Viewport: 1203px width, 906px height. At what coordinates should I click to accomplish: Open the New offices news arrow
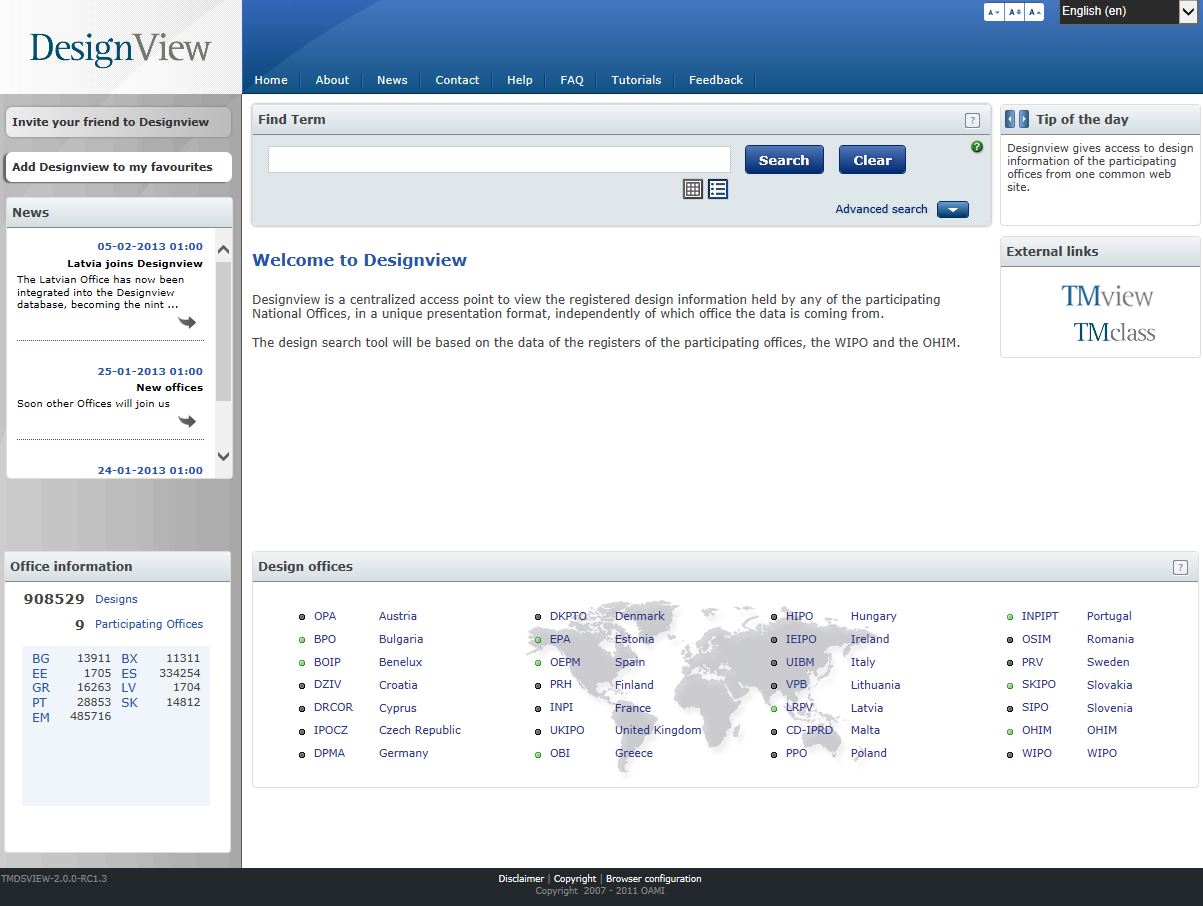tap(187, 421)
